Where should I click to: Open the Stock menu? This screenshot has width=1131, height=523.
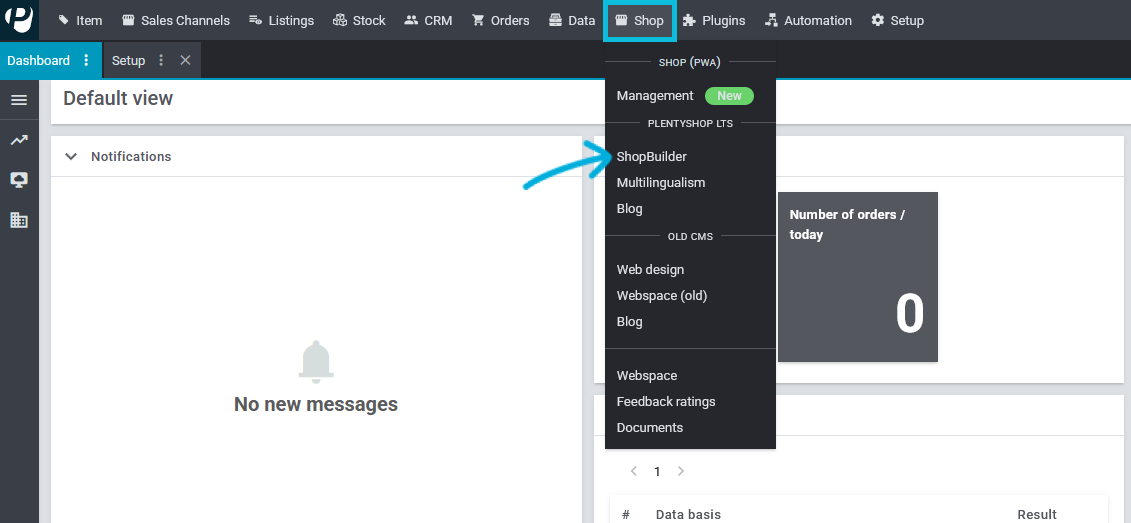(359, 20)
